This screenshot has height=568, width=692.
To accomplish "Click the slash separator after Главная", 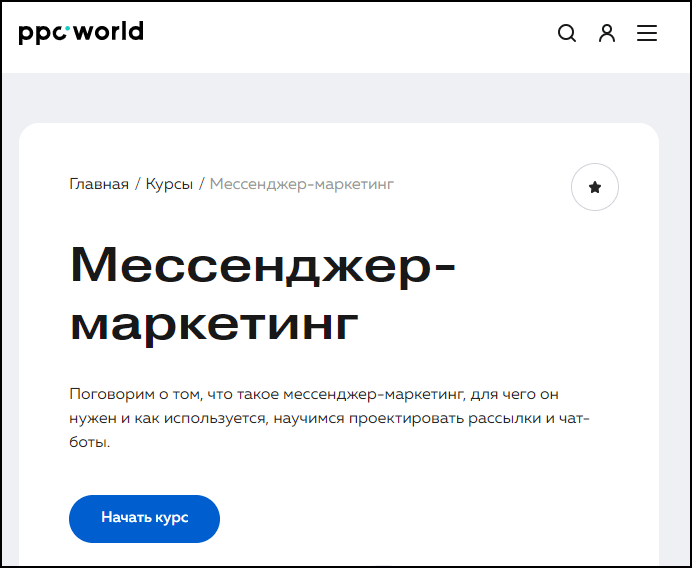I will pos(137,184).
